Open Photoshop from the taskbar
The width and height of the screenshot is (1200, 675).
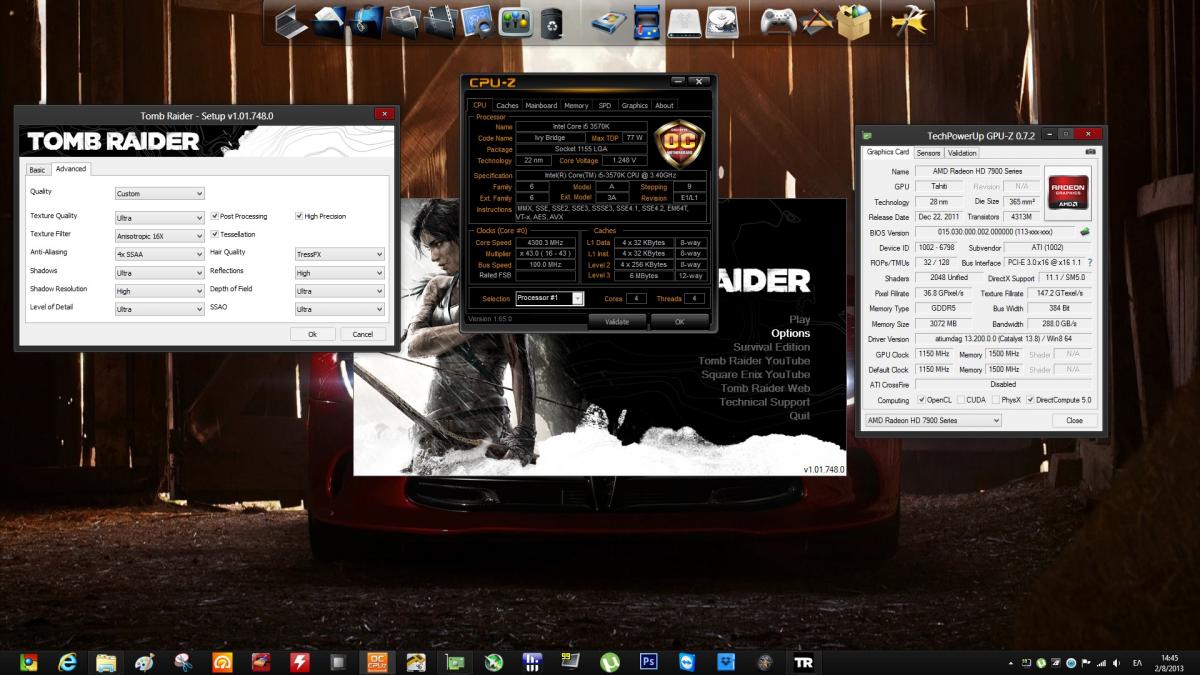coord(648,661)
